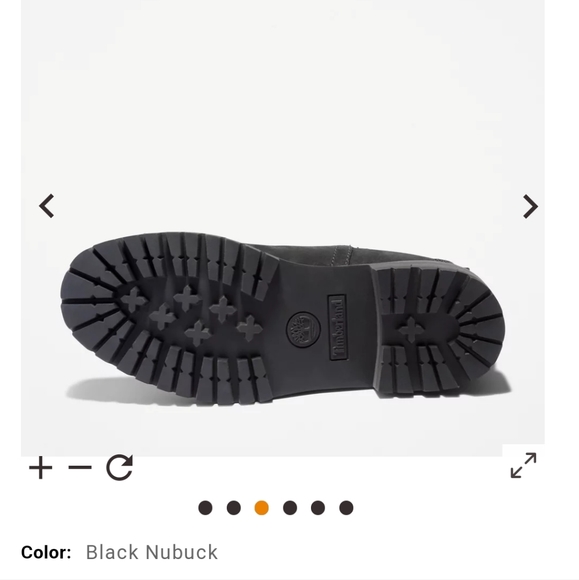Image resolution: width=579 pixels, height=580 pixels.
Task: Go to the previous product image
Action: pos(47,206)
